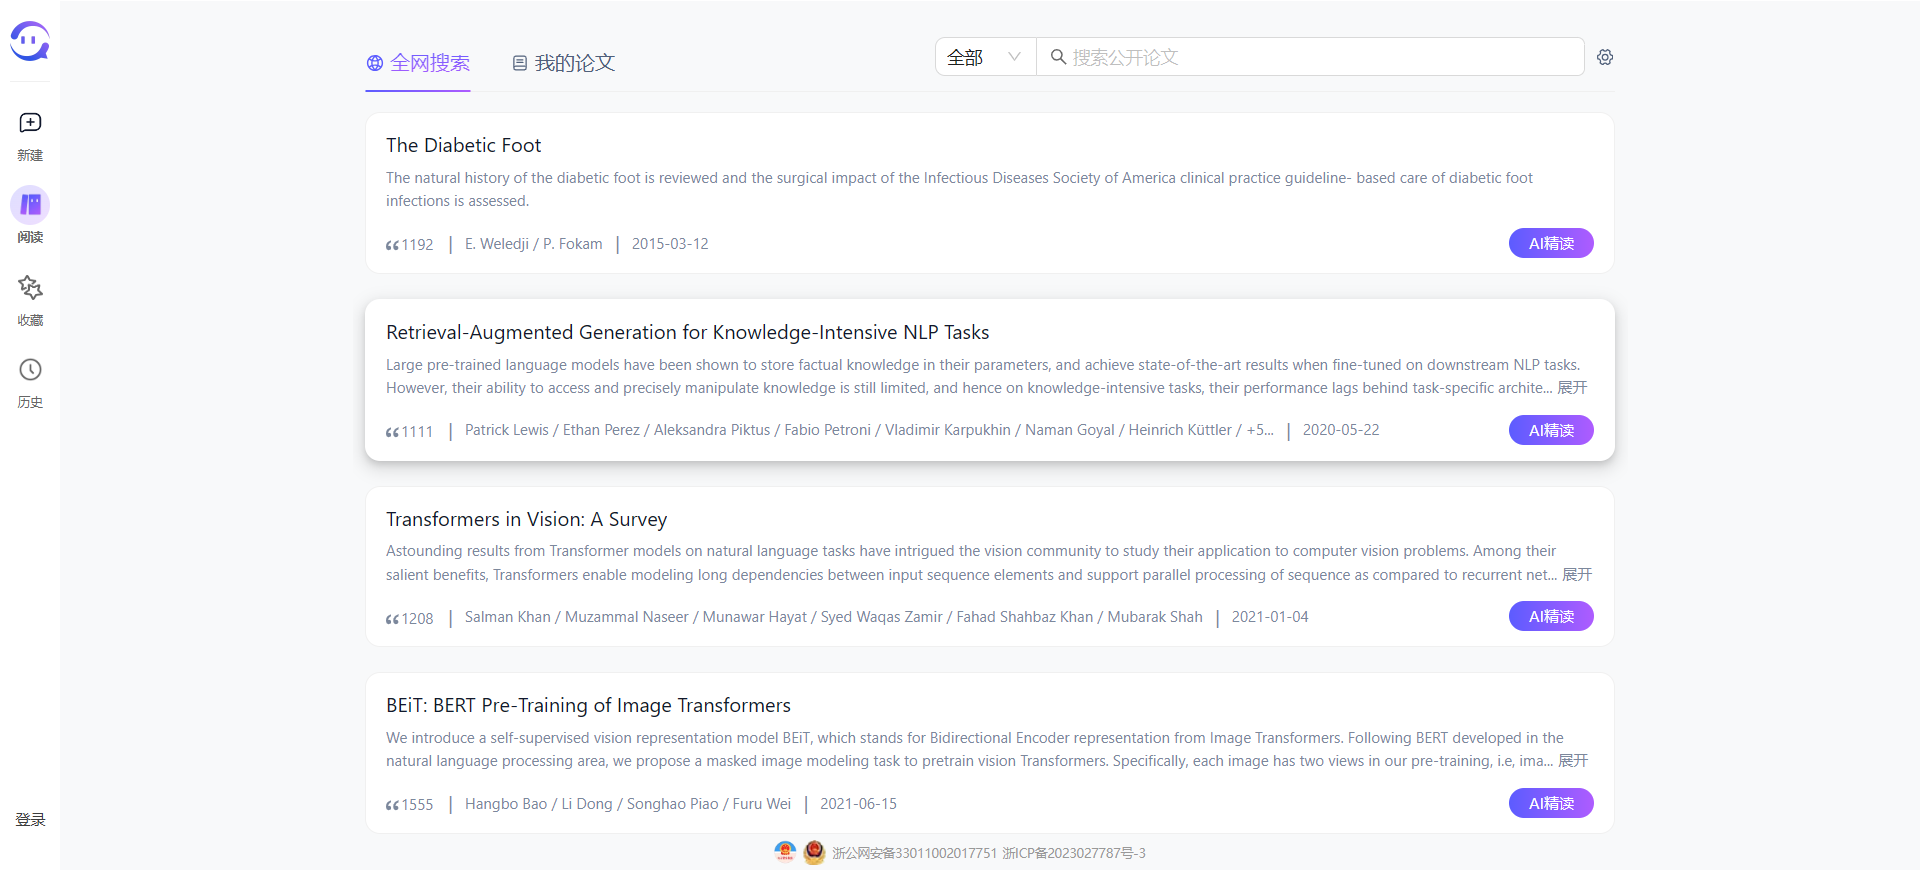
Task: Select the 阅读 reading icon
Action: click(x=30, y=205)
